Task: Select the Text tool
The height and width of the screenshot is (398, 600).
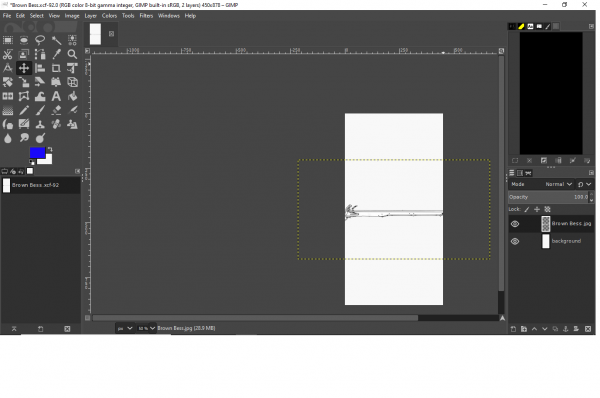Action: (x=56, y=96)
